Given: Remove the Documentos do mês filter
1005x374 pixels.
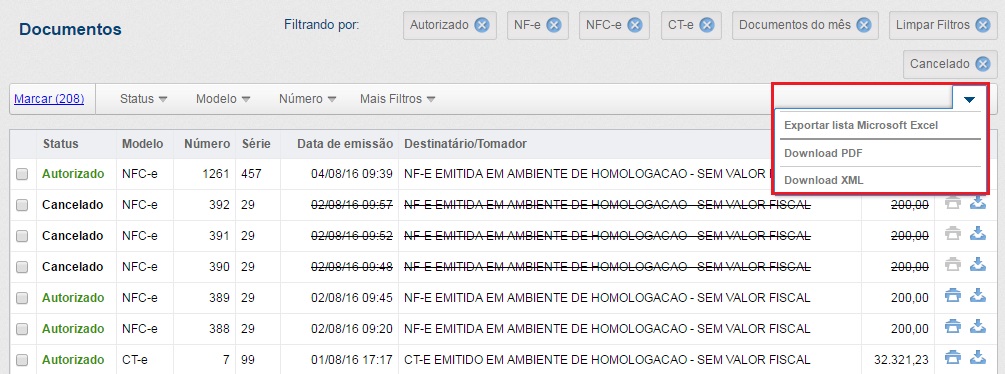Looking at the screenshot, I should pyautogui.click(x=864, y=25).
